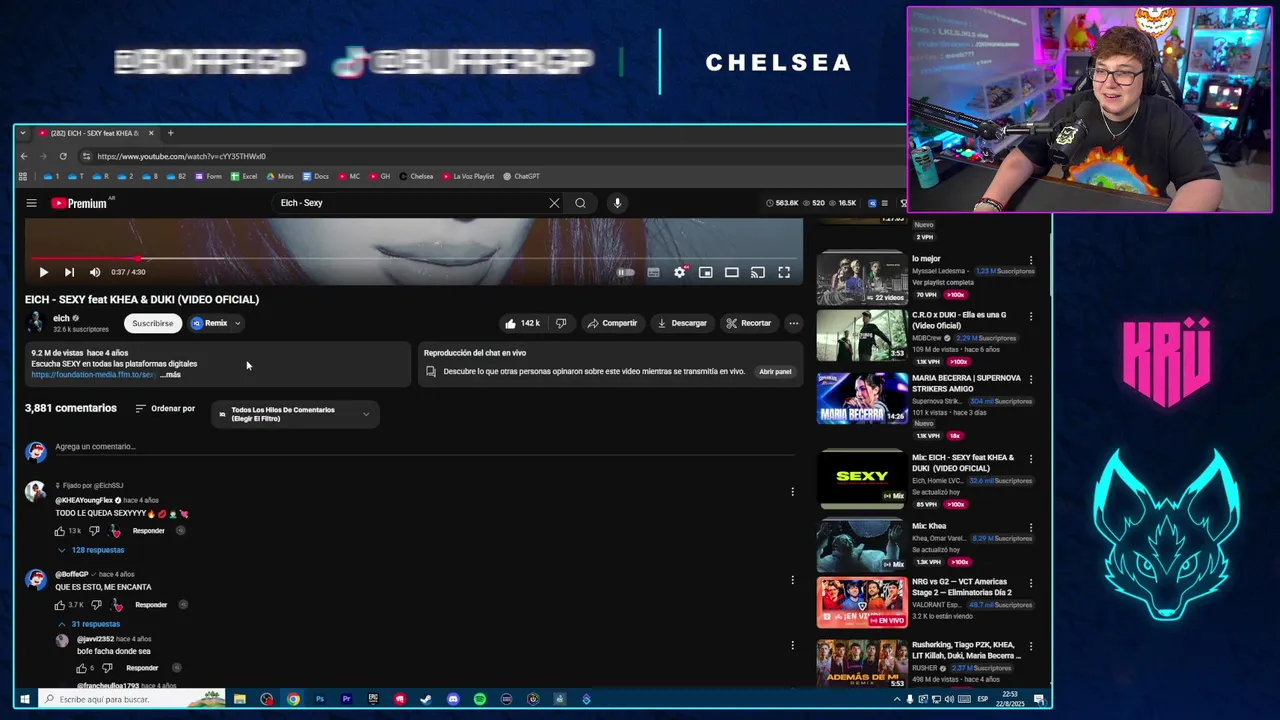Switch to theater mode view

pos(732,272)
